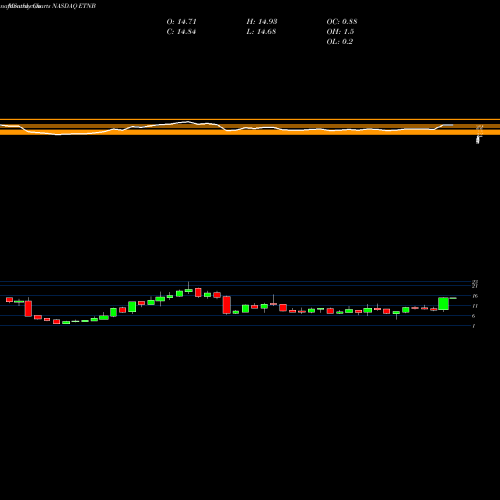Click the 'OH: 1.5' value
The image size is (500, 500).
click(x=340, y=32)
